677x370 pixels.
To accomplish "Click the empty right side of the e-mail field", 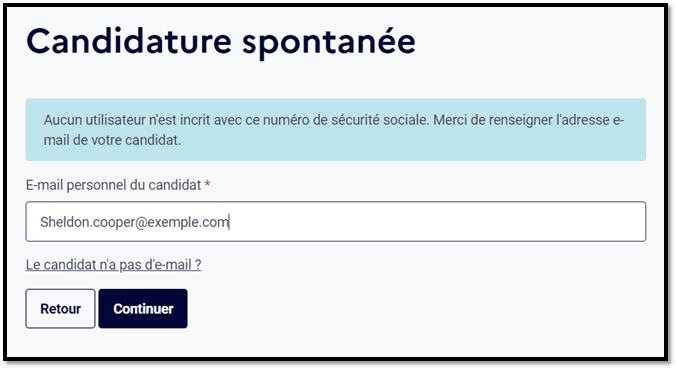I will (x=436, y=221).
